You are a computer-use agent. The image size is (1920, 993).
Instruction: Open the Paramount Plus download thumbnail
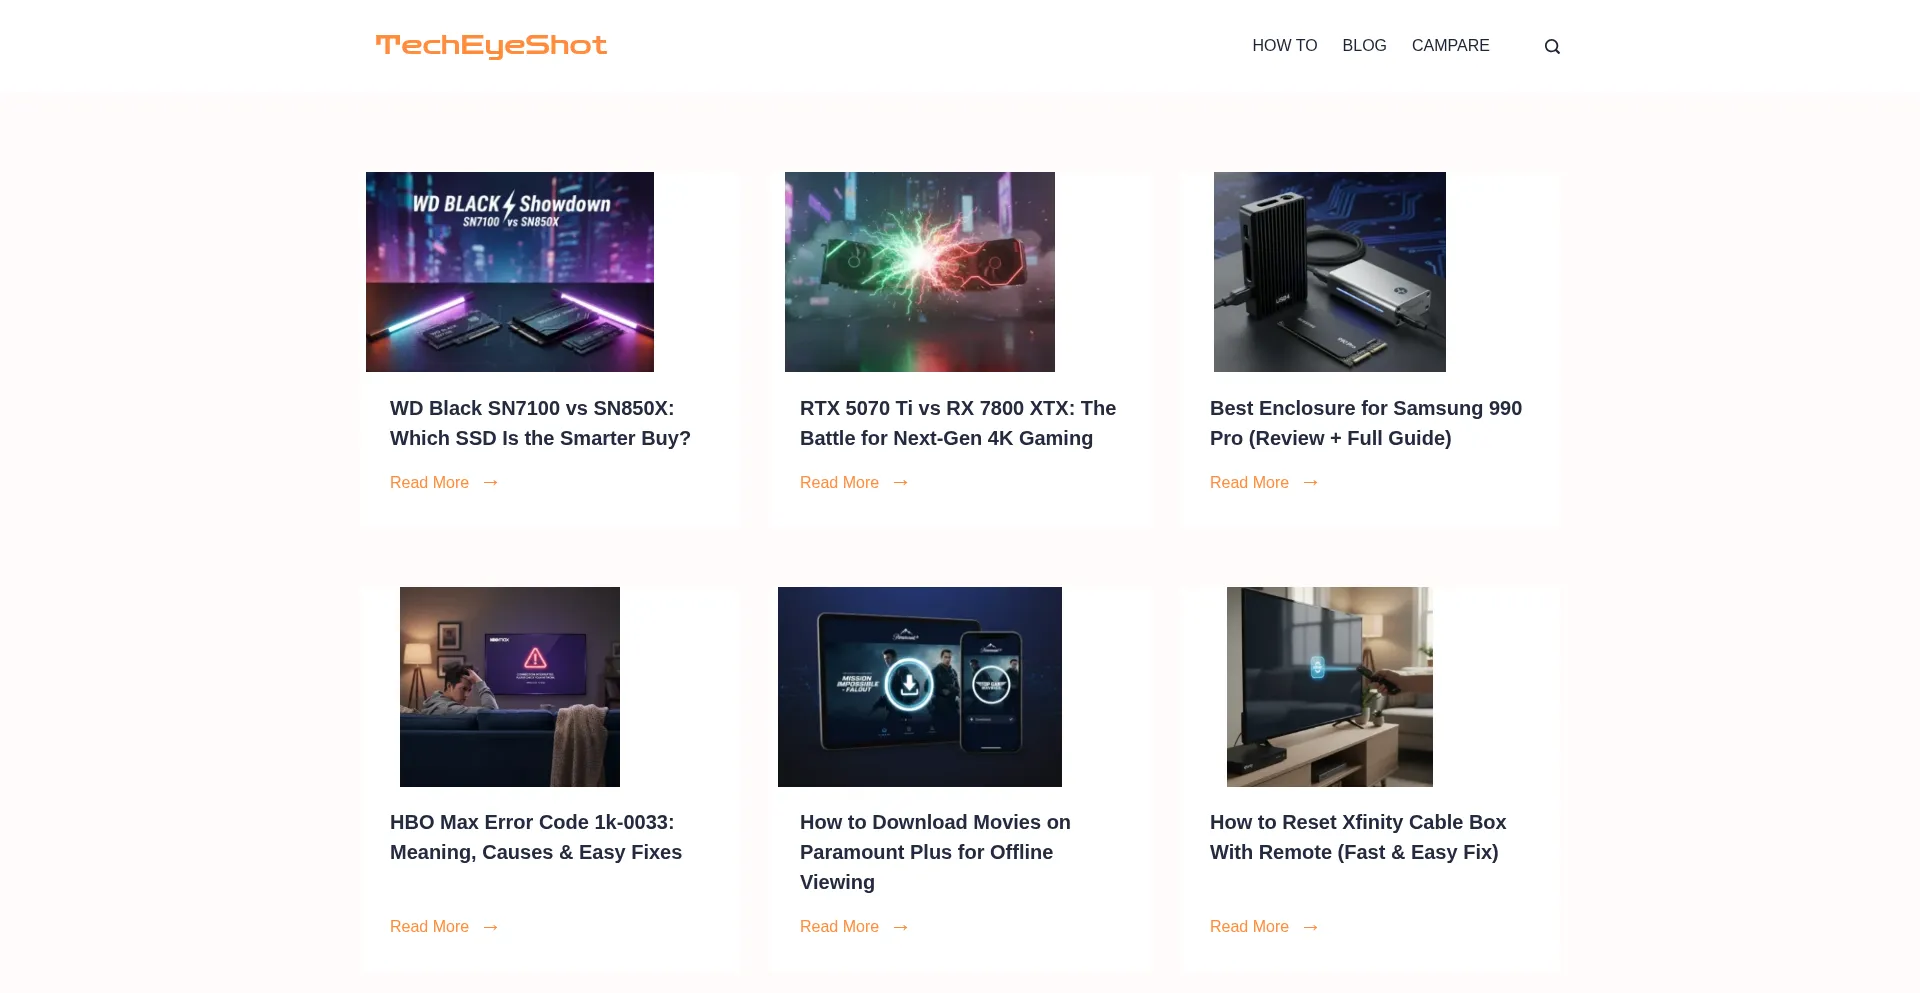click(920, 687)
